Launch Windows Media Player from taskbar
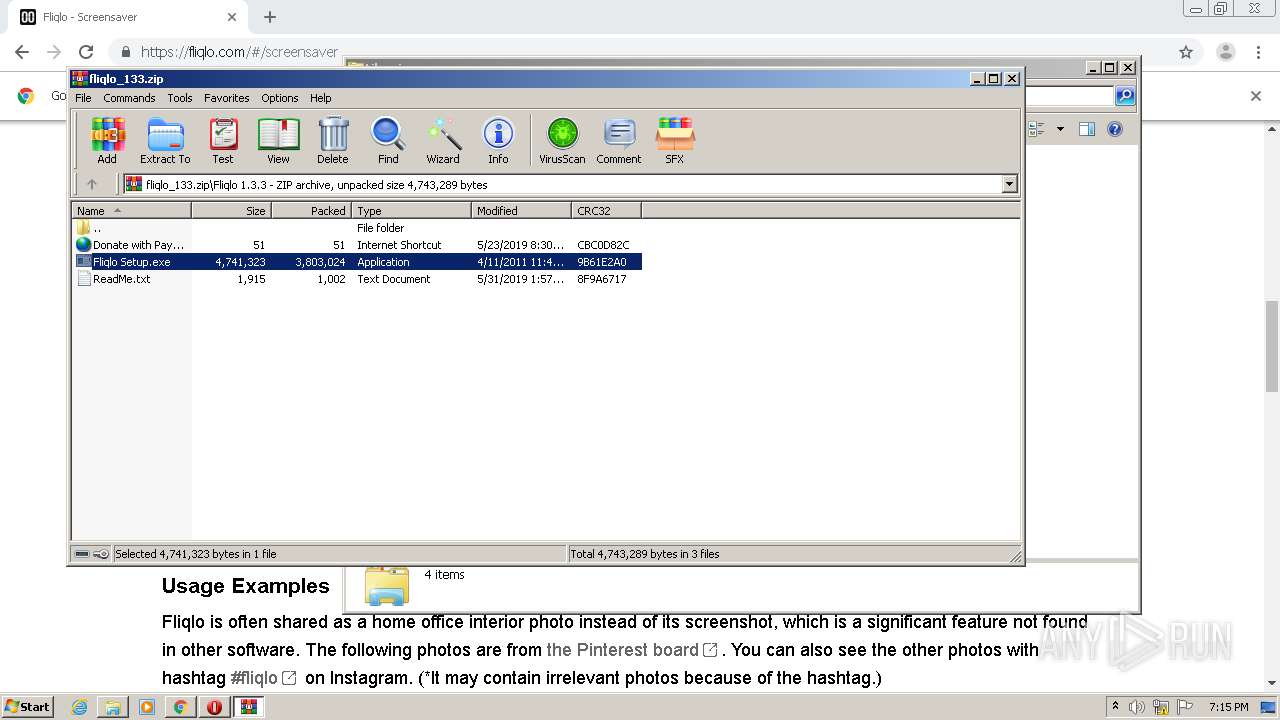The height and width of the screenshot is (720, 1280). pos(147,707)
